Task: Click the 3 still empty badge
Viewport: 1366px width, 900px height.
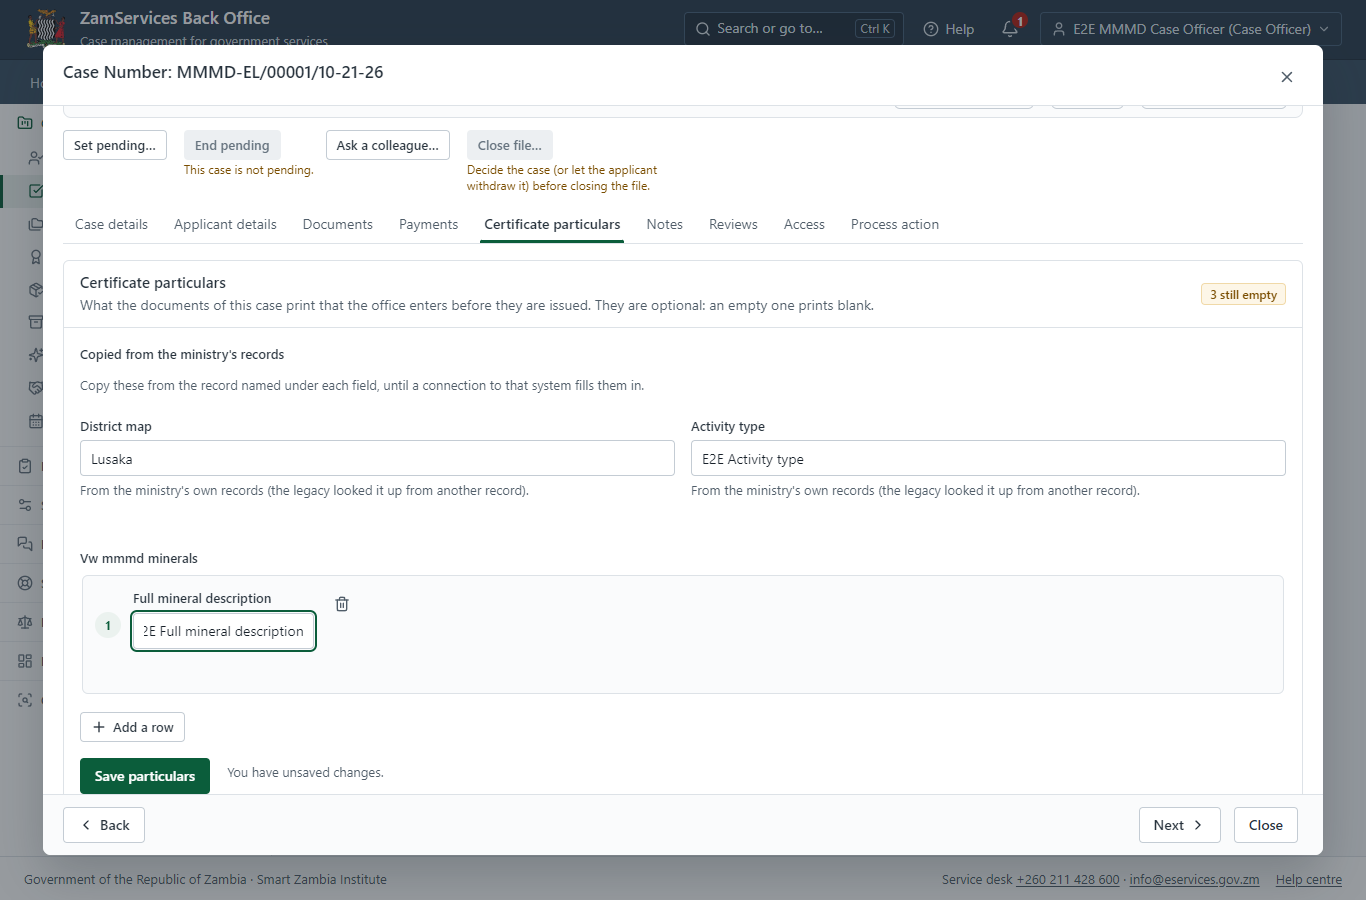Action: pos(1243,294)
